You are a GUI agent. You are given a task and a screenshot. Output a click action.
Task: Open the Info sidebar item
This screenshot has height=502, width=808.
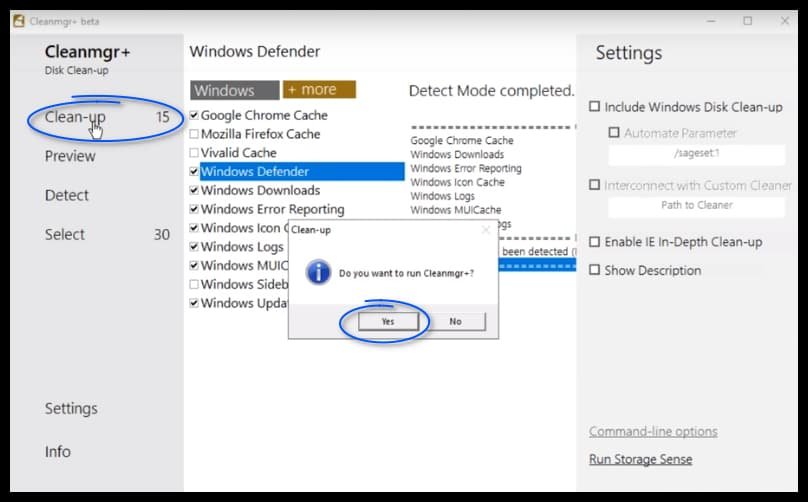(x=58, y=451)
